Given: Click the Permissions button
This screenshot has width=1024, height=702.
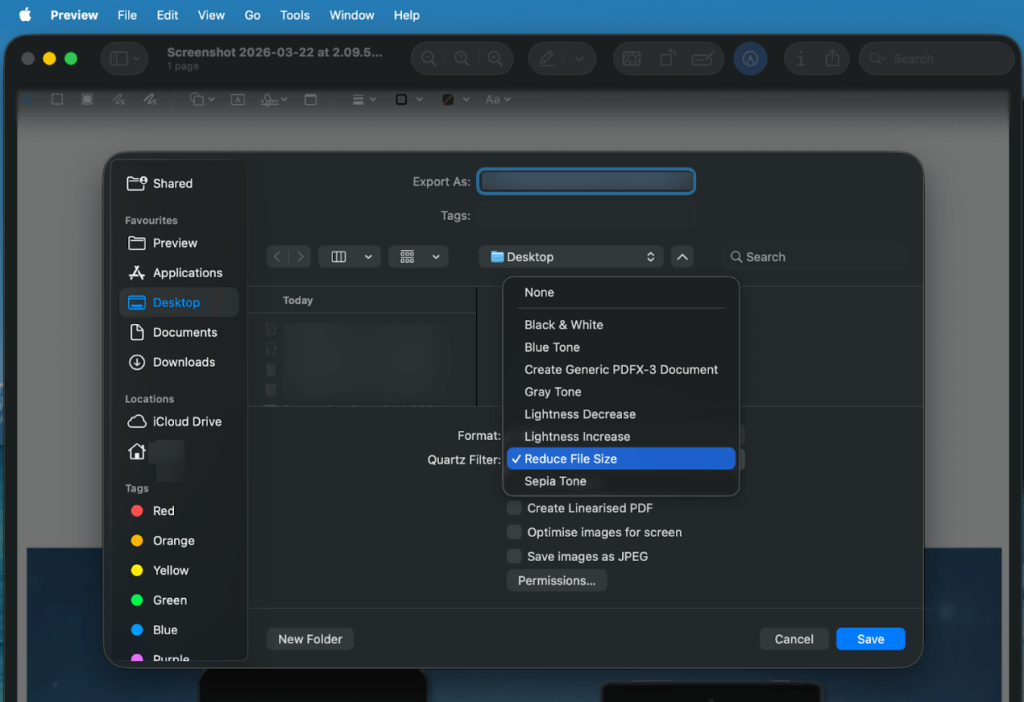Looking at the screenshot, I should pyautogui.click(x=556, y=580).
